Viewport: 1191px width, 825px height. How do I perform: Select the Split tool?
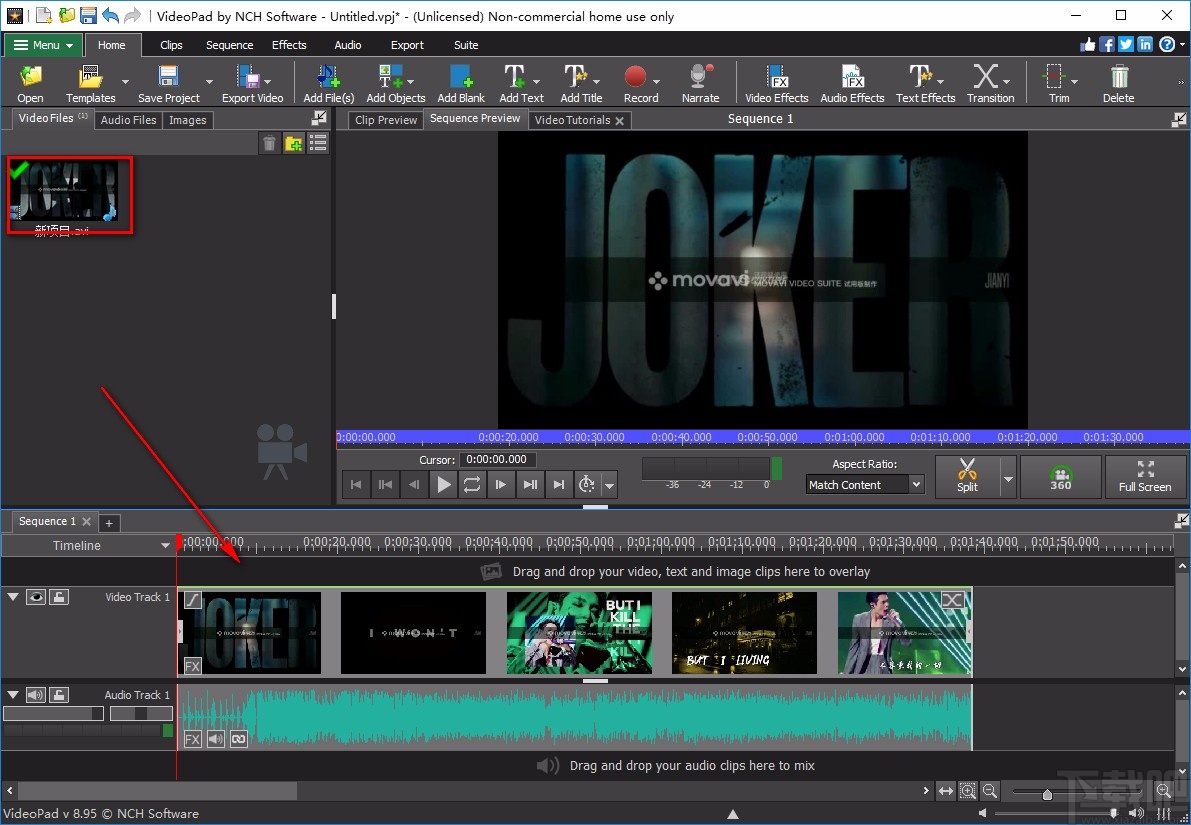[x=969, y=477]
